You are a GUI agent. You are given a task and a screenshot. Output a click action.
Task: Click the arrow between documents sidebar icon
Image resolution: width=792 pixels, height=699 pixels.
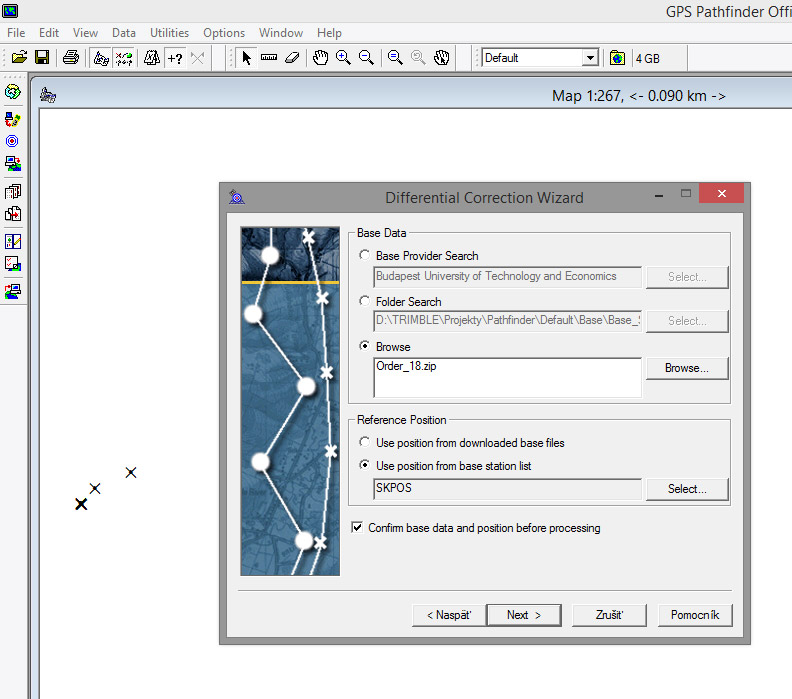pos(13,214)
